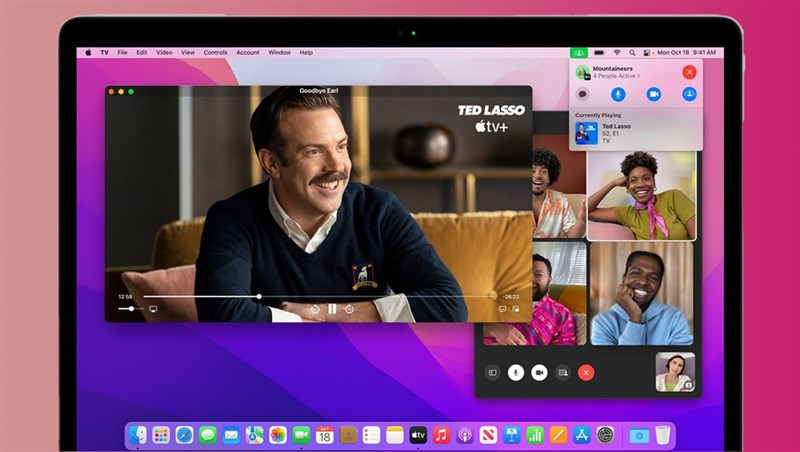The height and width of the screenshot is (452, 800).
Task: Adjust the player volume slider
Action: [x=131, y=309]
